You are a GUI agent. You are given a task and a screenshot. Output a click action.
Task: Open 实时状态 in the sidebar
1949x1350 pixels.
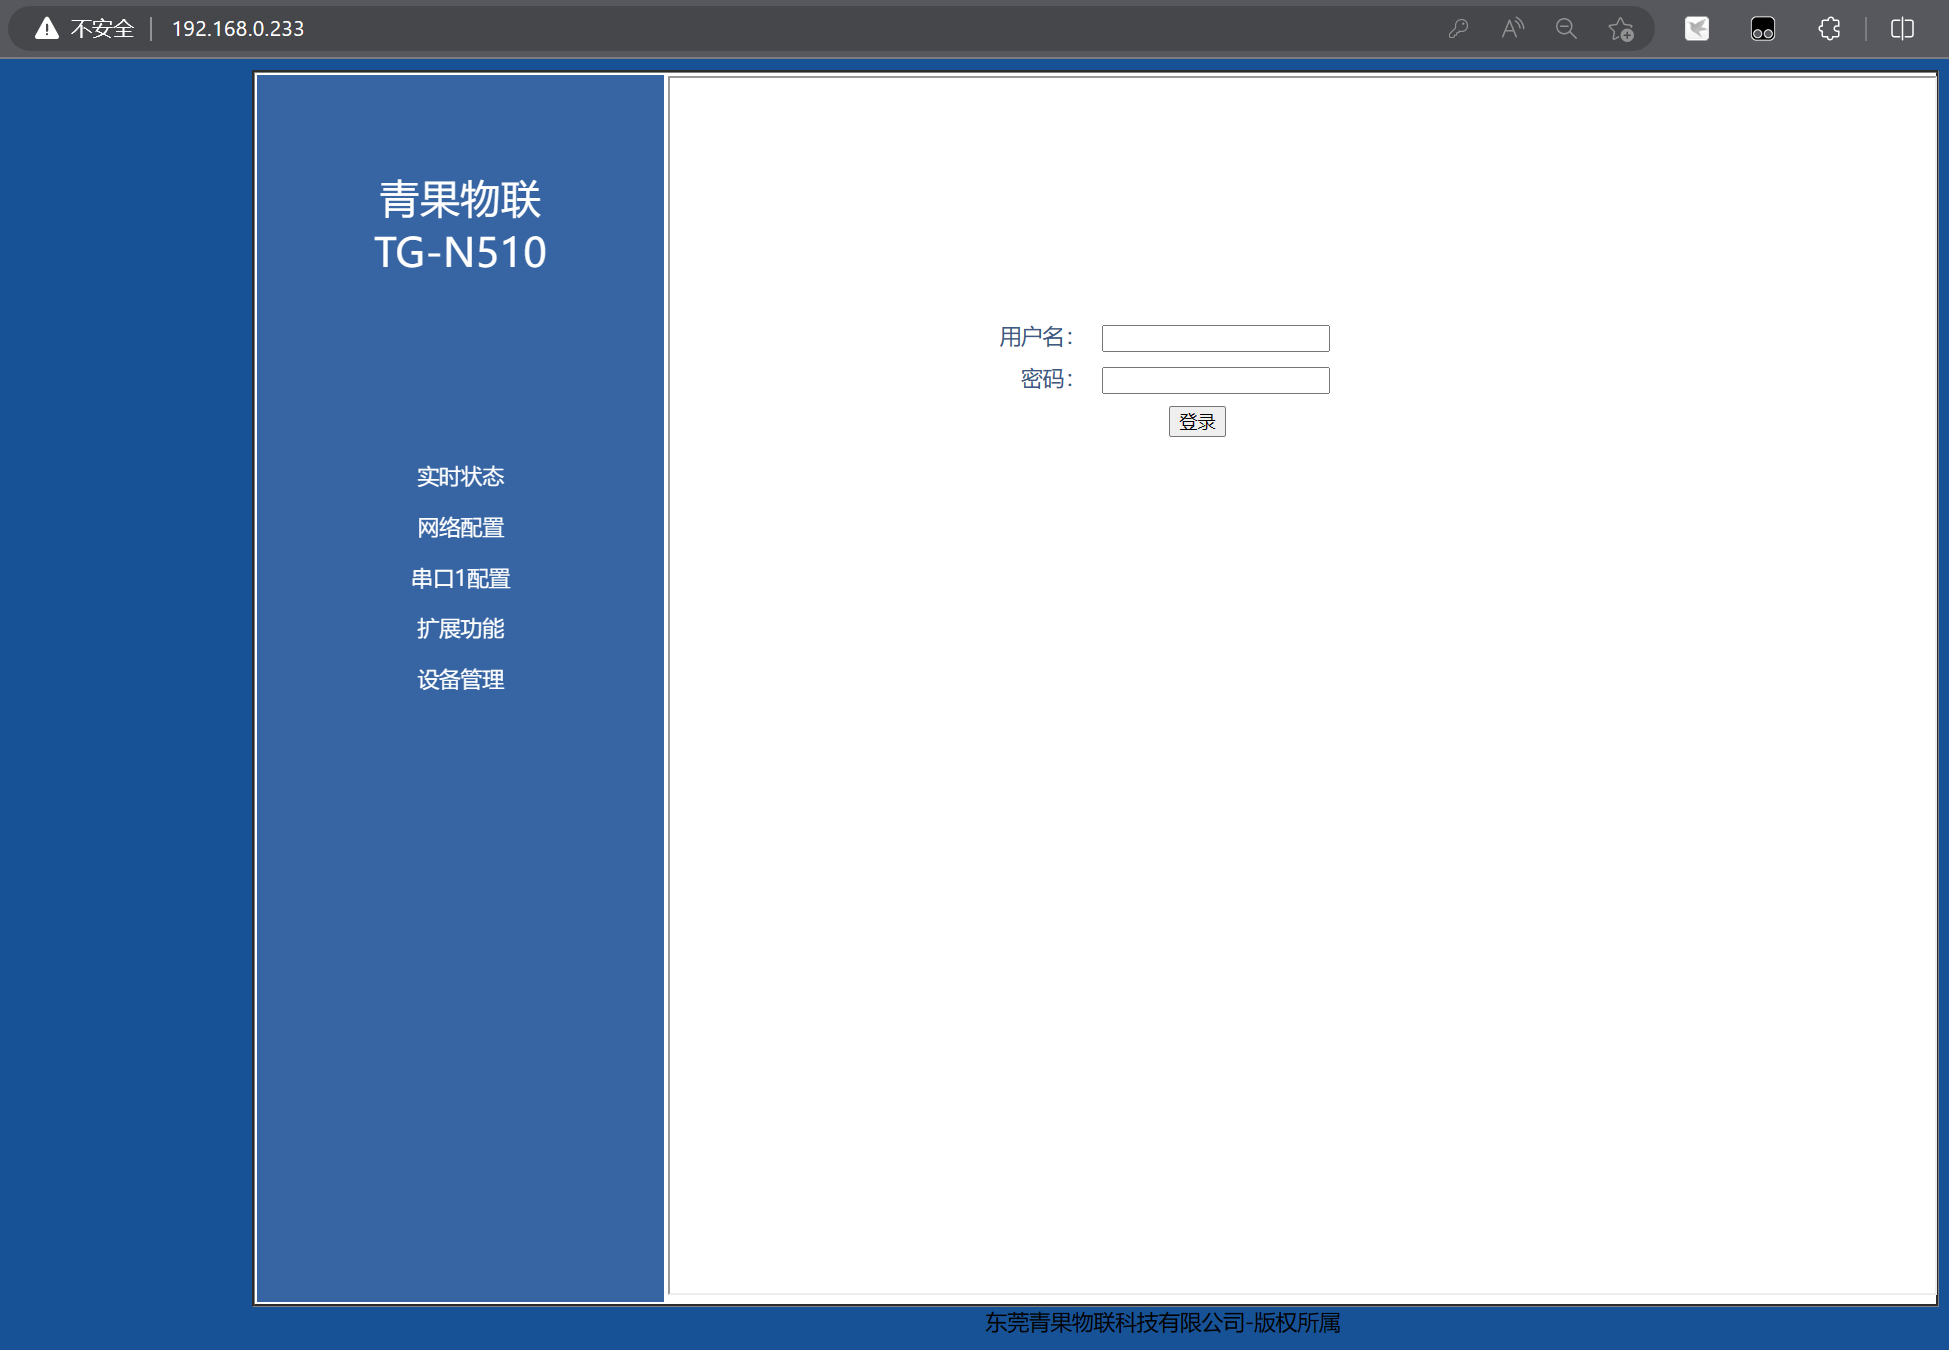[x=460, y=477]
